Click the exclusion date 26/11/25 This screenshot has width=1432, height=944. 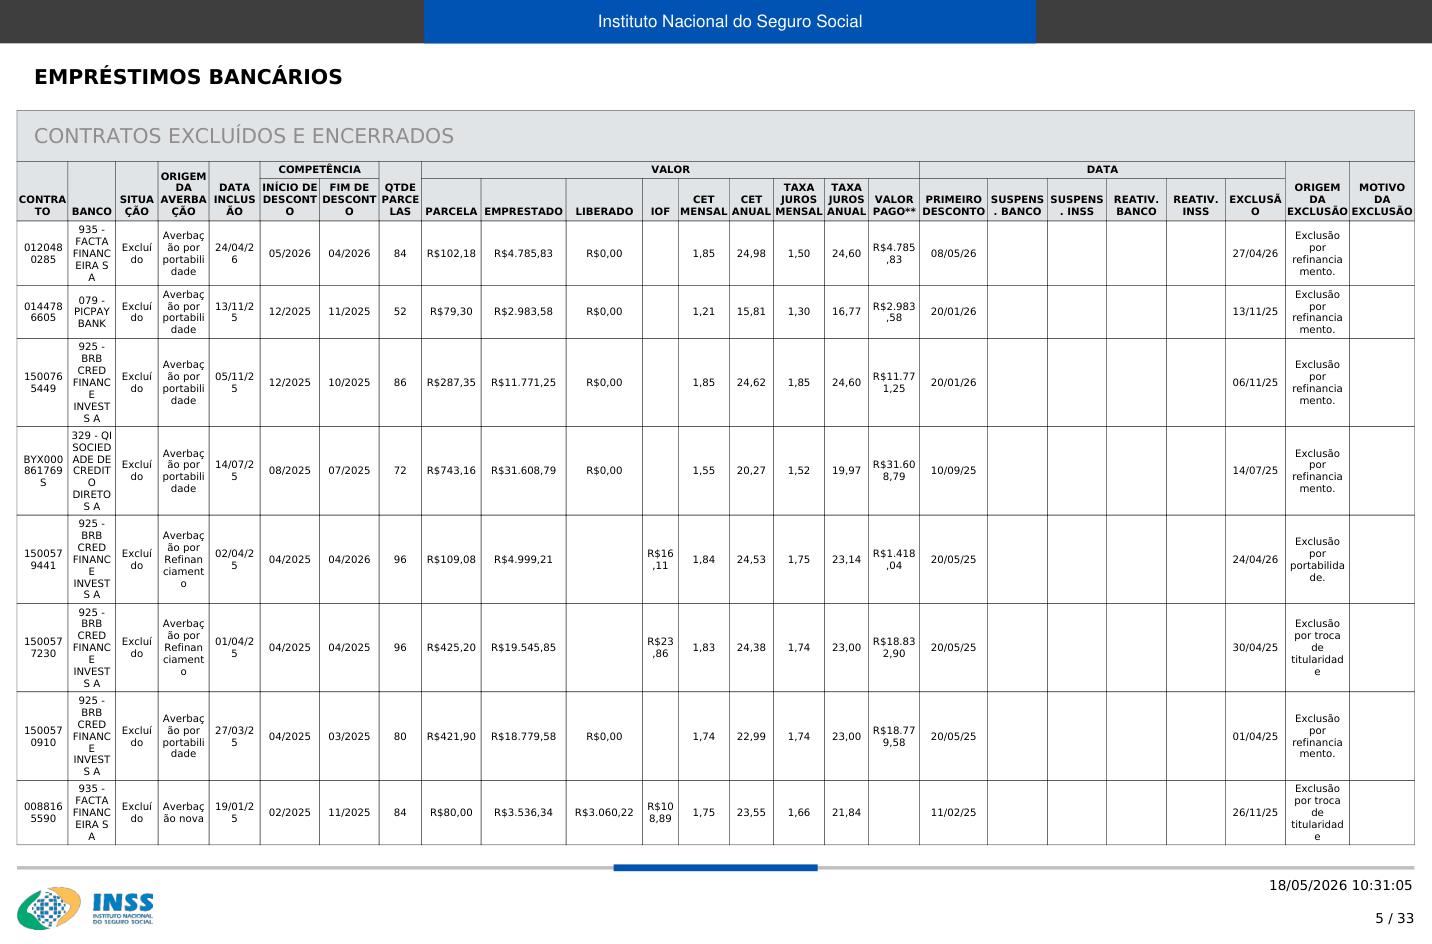point(1255,813)
